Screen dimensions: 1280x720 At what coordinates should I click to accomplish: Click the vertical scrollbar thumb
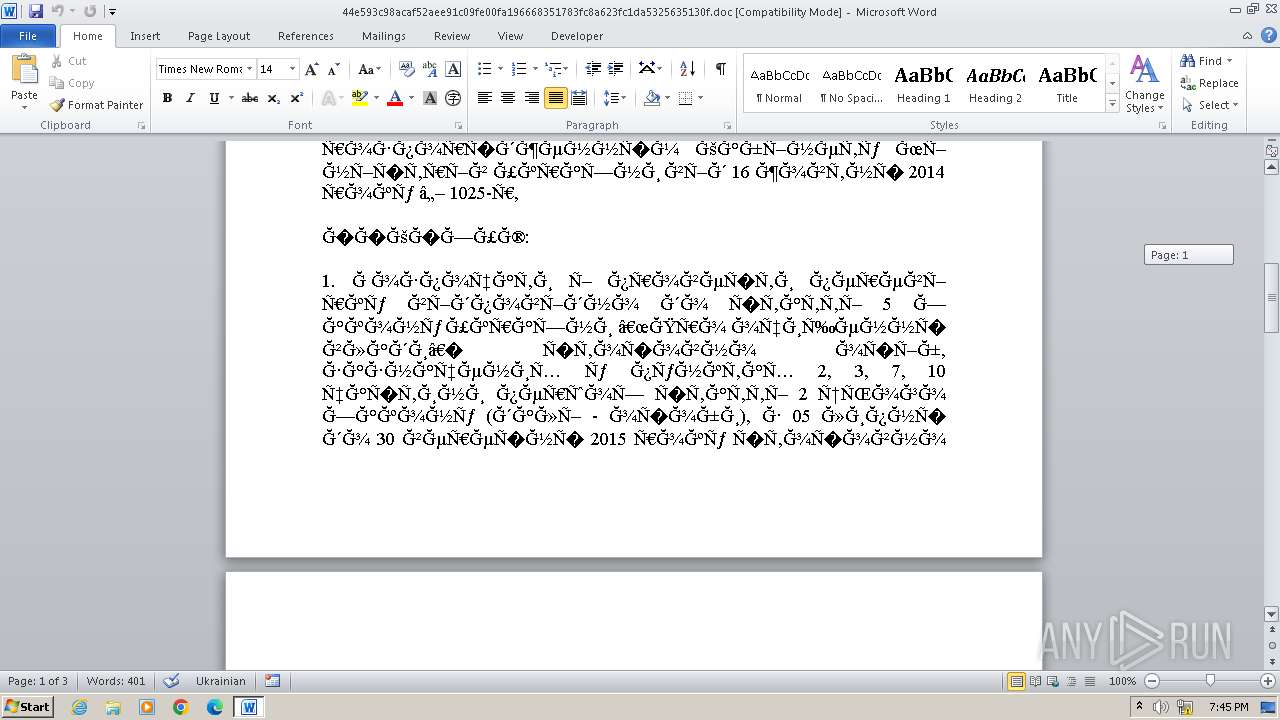tap(1272, 298)
